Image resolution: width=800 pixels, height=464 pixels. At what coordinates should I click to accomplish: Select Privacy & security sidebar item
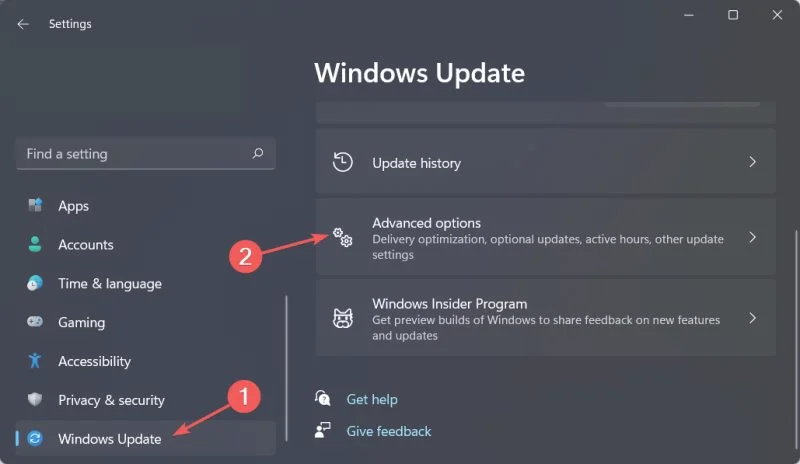pyautogui.click(x=145, y=400)
